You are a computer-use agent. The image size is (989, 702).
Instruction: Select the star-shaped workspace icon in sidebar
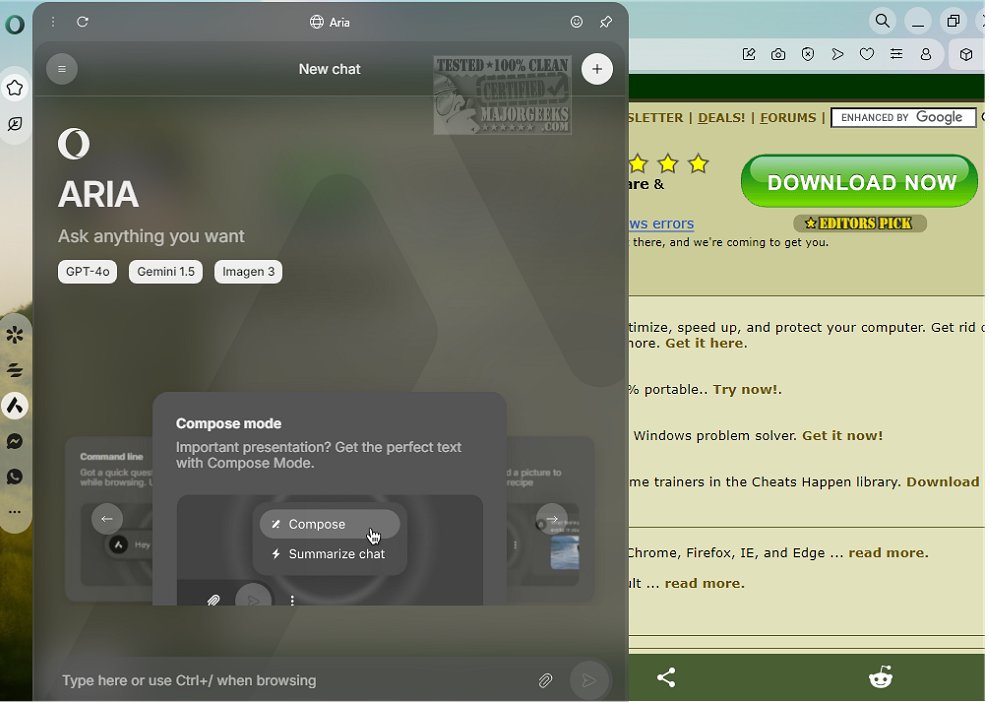click(15, 88)
